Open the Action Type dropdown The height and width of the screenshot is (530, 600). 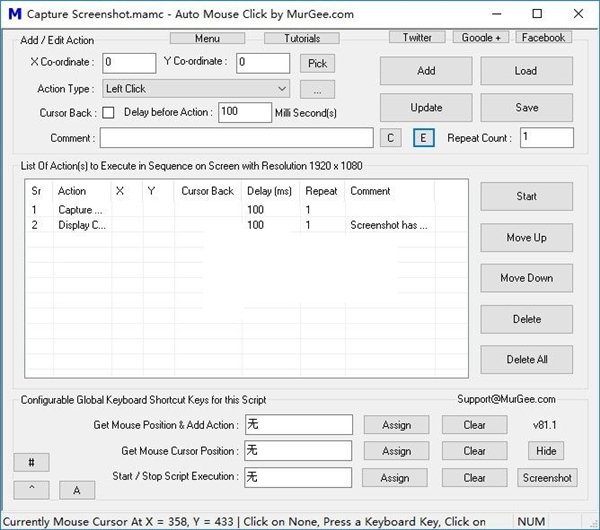pyautogui.click(x=196, y=89)
